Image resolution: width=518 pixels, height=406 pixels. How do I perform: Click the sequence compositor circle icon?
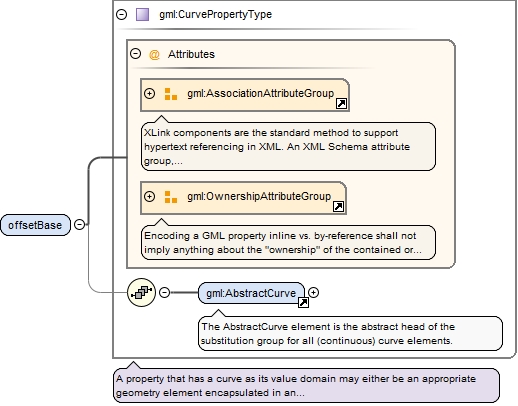coord(141,292)
